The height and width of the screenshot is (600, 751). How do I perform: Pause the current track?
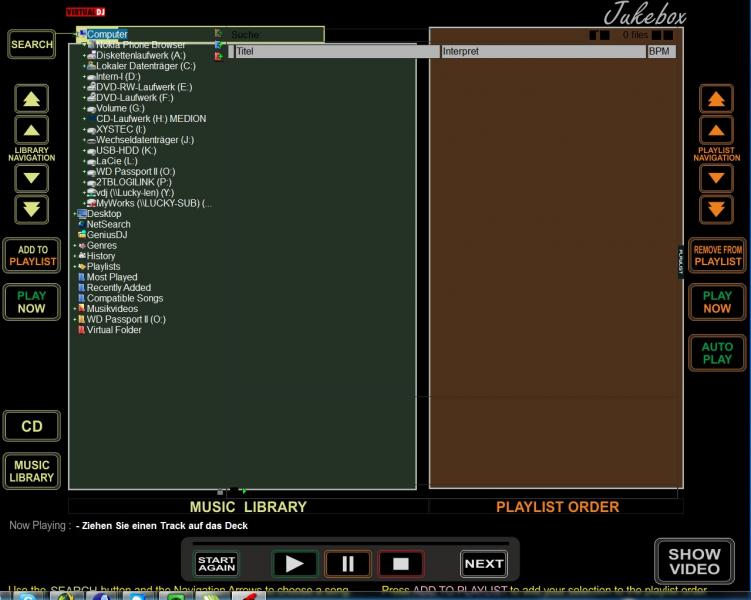pos(348,564)
